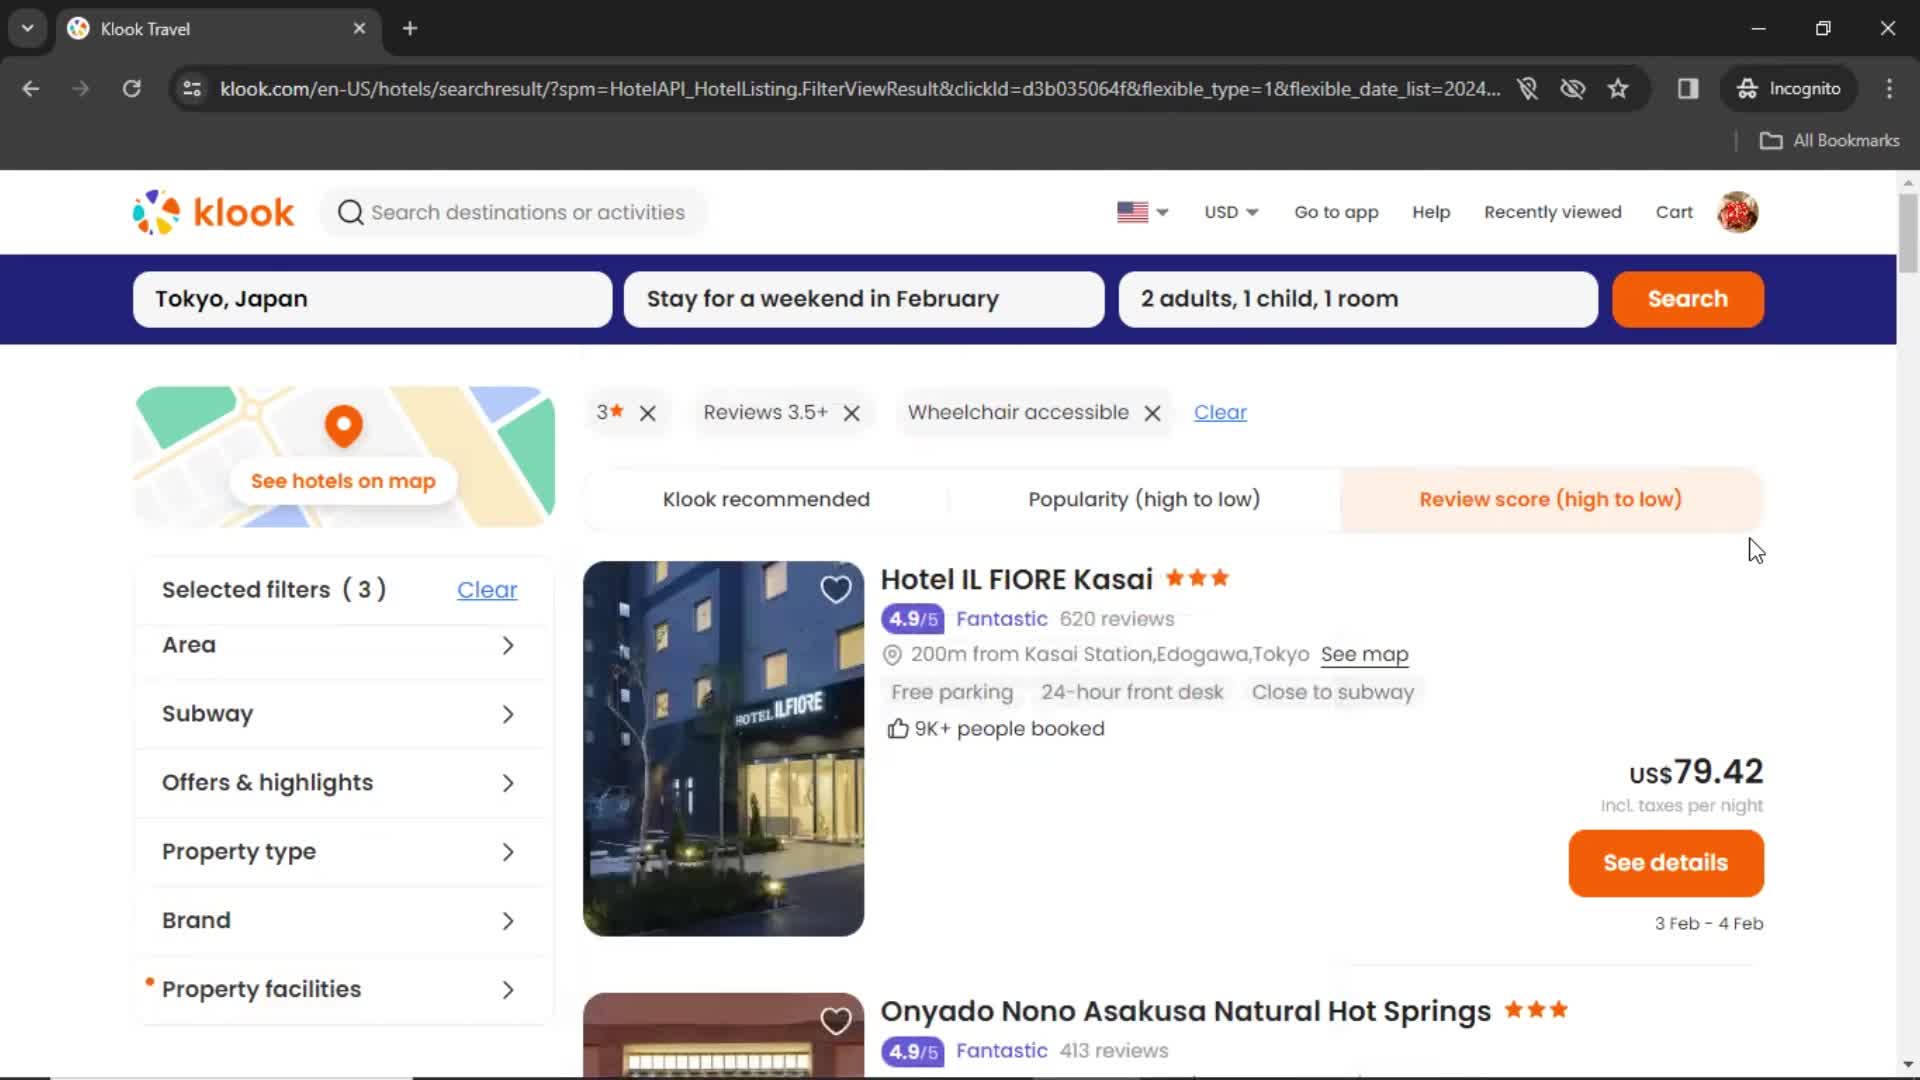Screen dimensions: 1920x1080
Task: Expand the Property type filter
Action: pyautogui.click(x=342, y=852)
